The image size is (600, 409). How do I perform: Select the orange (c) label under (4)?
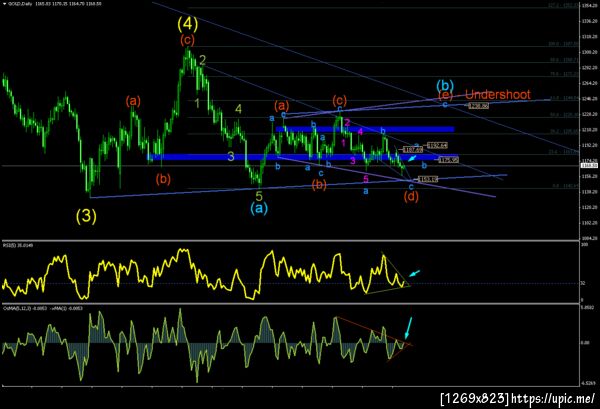(x=188, y=39)
